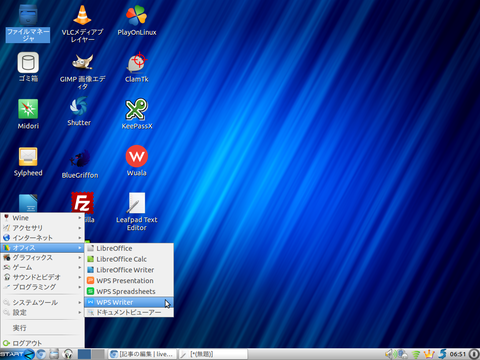
Task: Expand the Wine submenu in start menu
Action: [42, 218]
